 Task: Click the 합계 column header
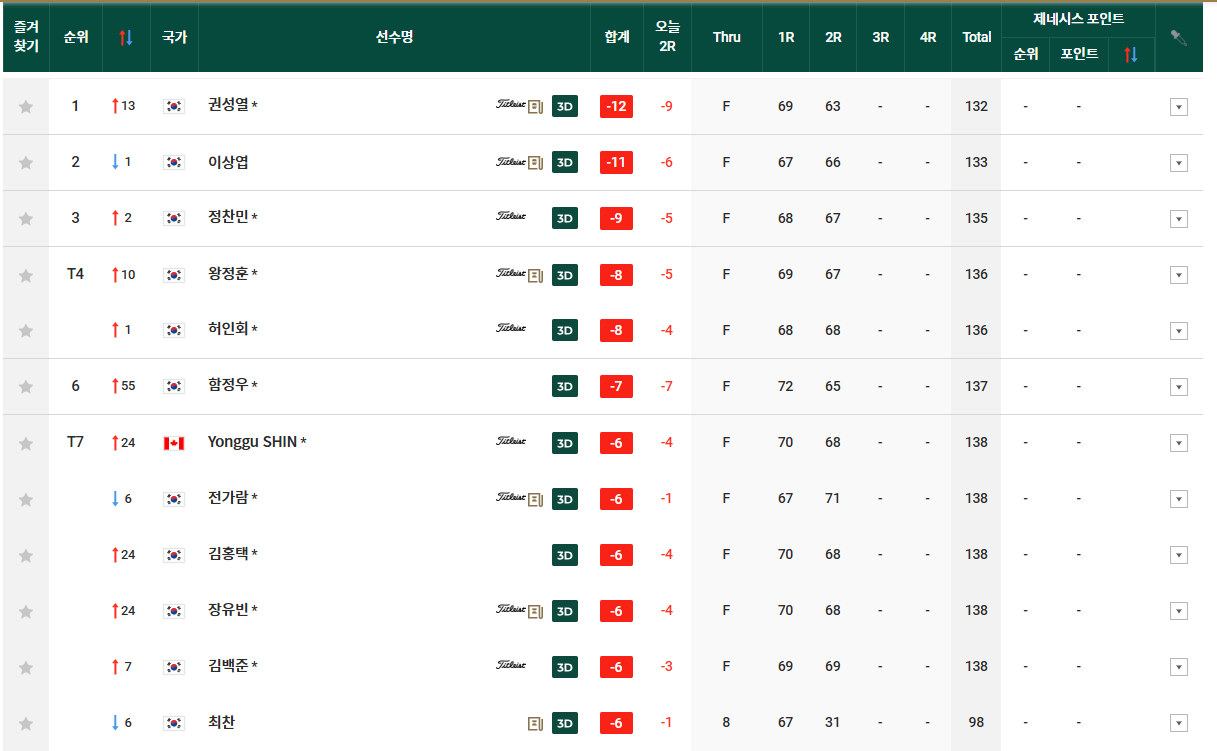click(617, 37)
